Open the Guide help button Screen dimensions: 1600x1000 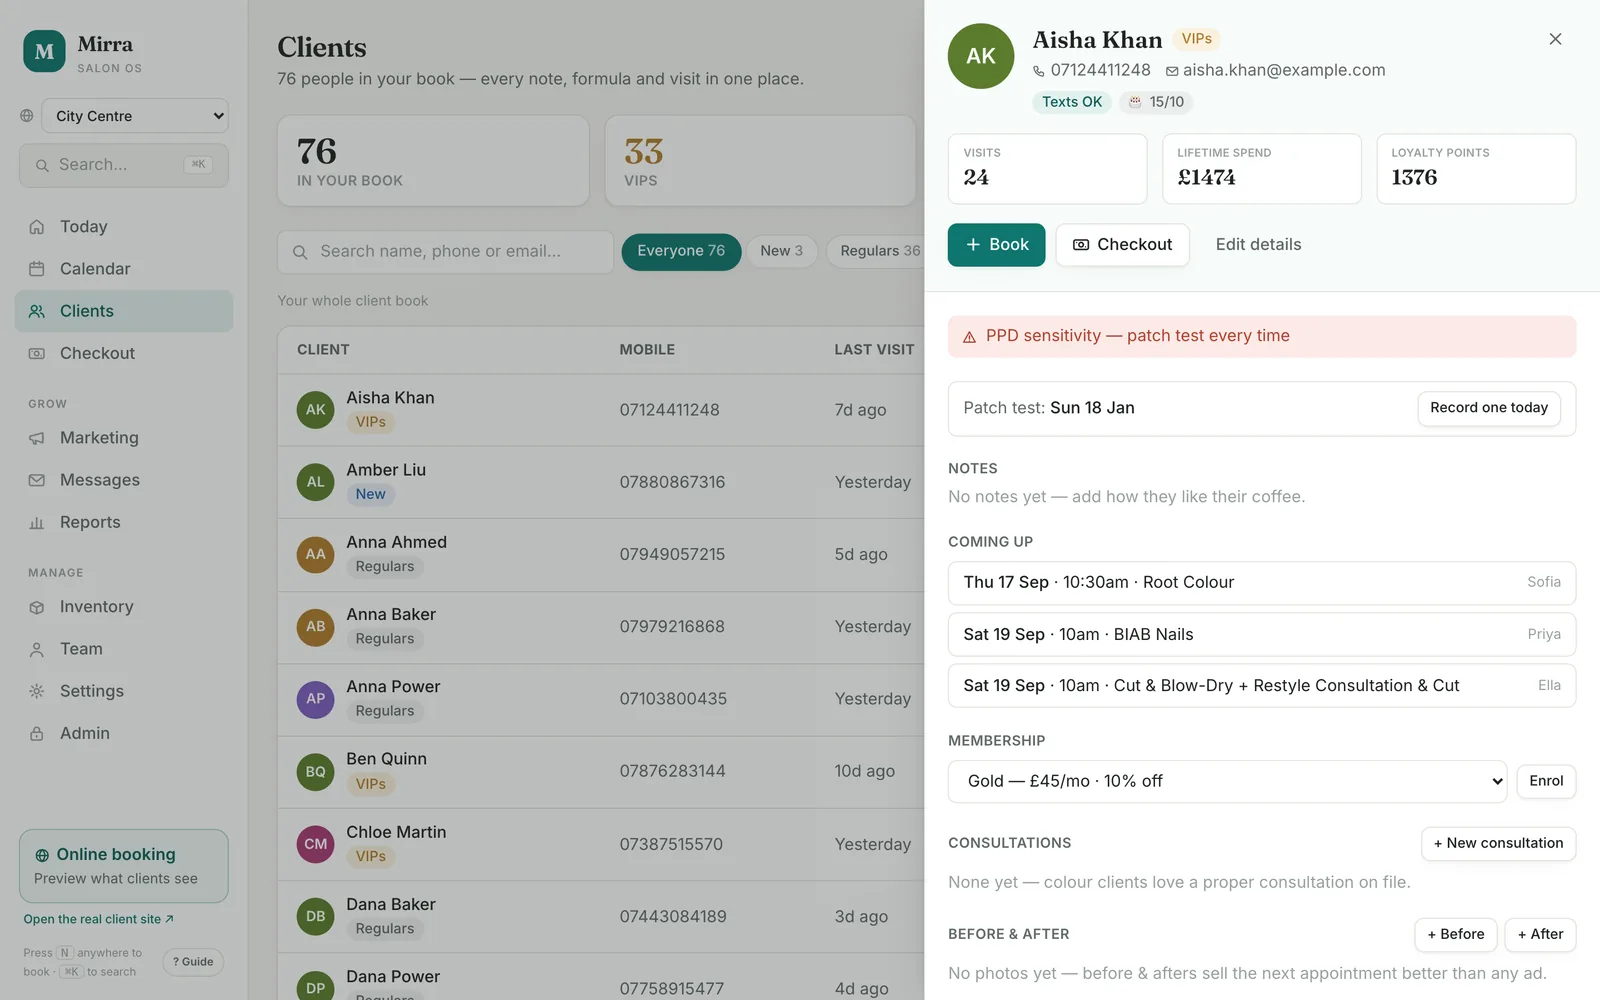point(193,962)
